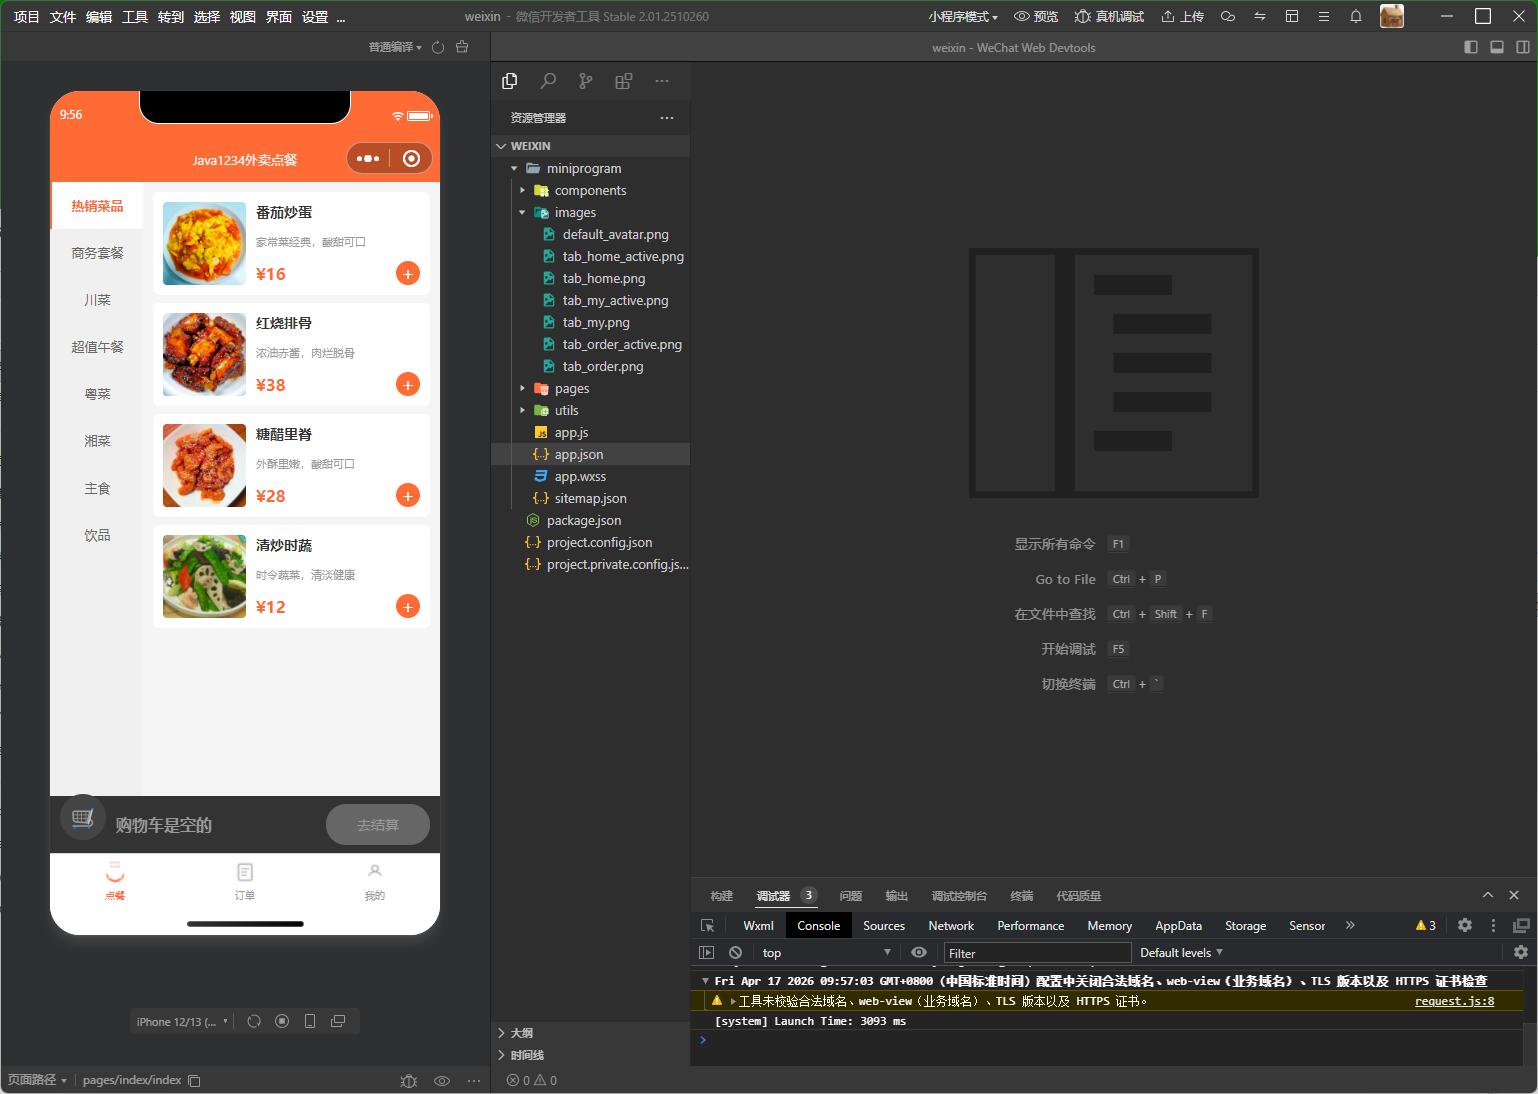Open the 工具 menu

[x=135, y=17]
